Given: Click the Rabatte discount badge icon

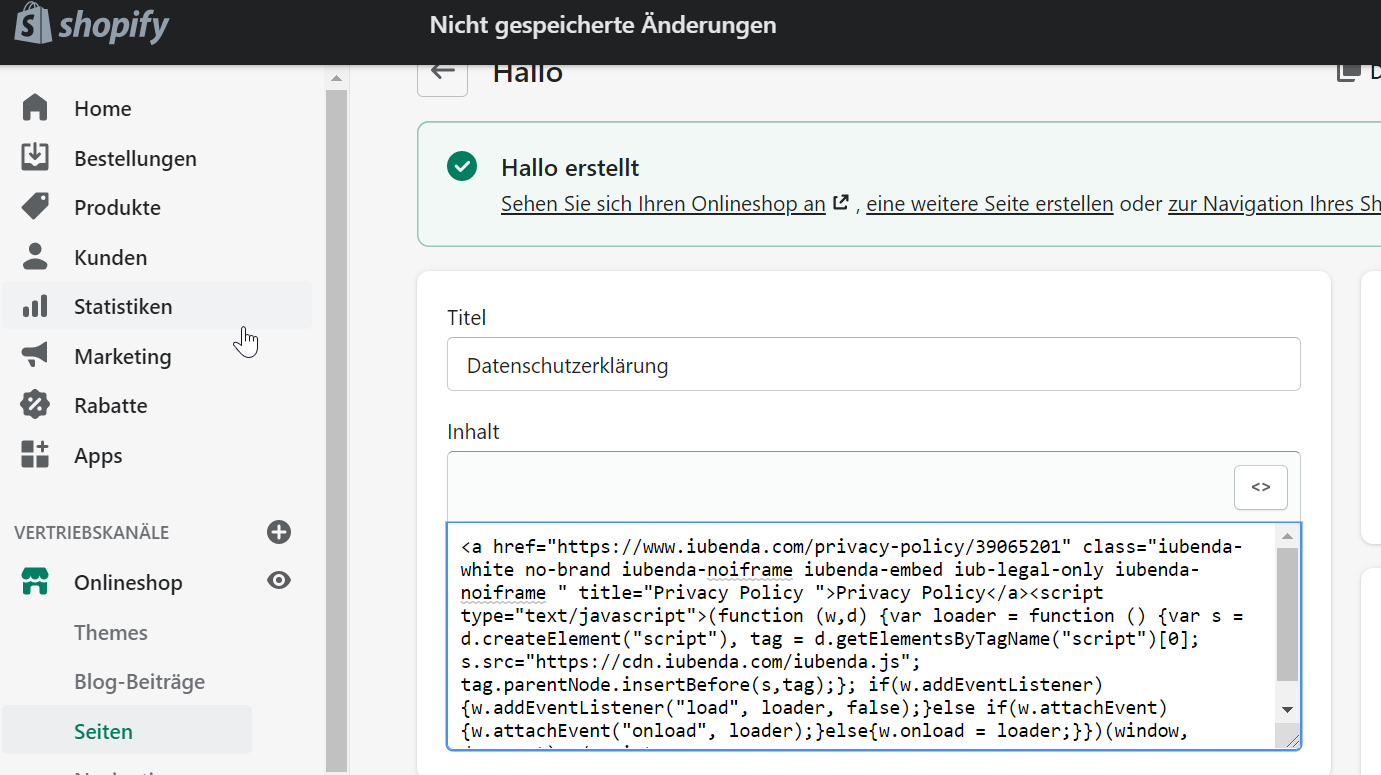Looking at the screenshot, I should 35,405.
